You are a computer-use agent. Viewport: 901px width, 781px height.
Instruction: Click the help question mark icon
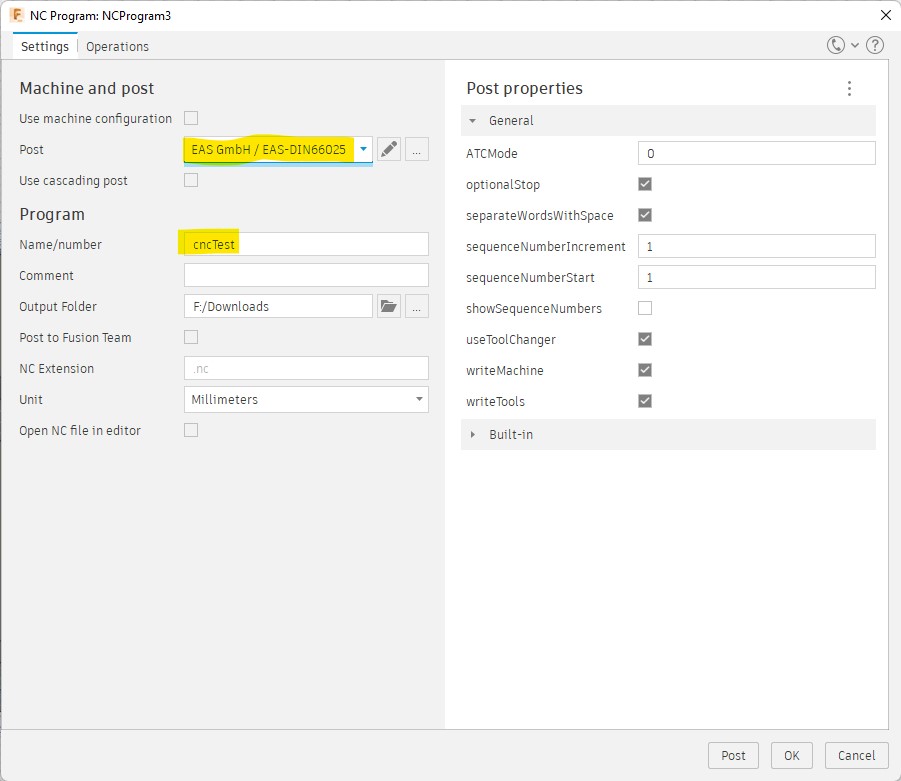(875, 46)
